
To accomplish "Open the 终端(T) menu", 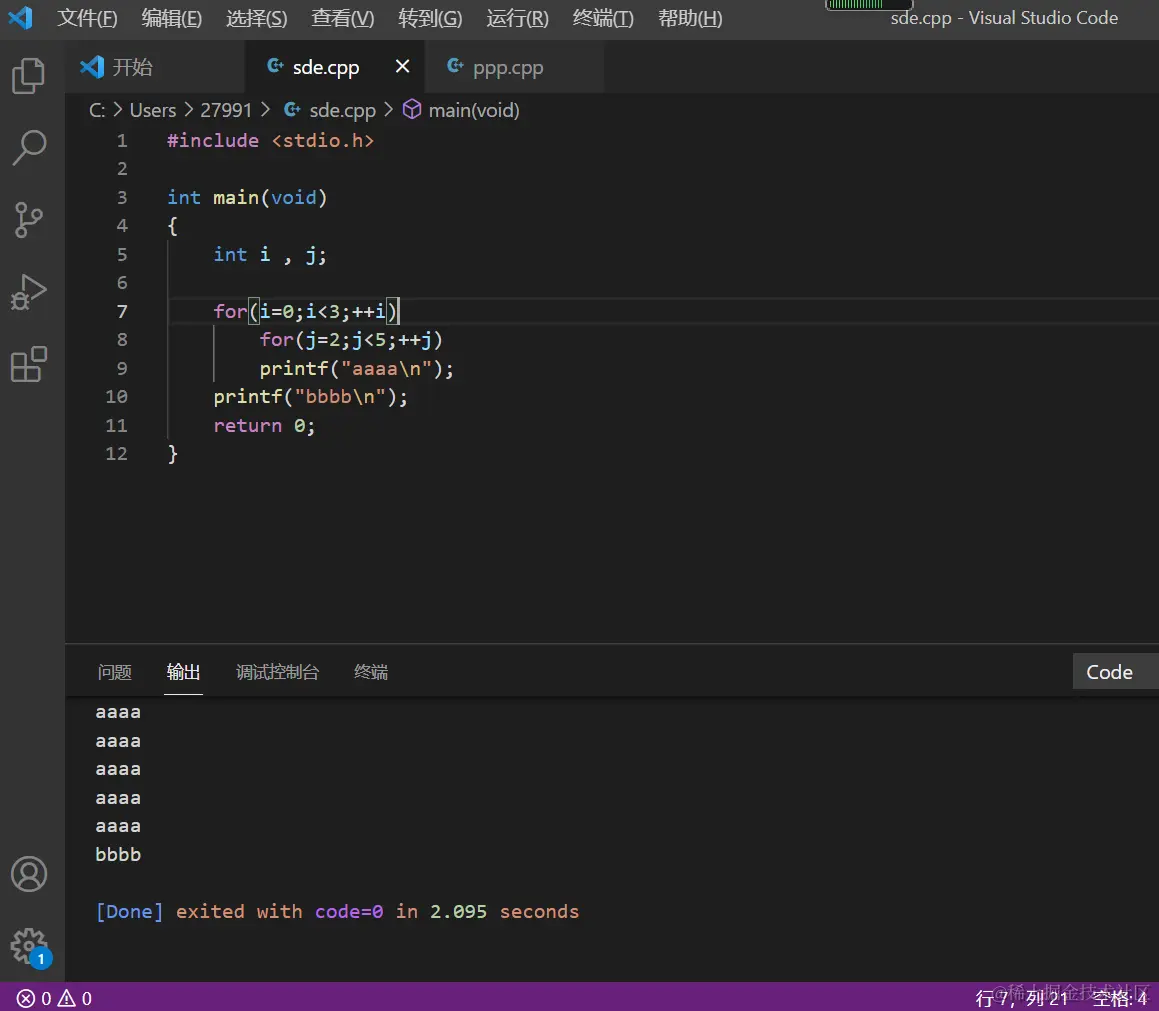I will coord(603,18).
